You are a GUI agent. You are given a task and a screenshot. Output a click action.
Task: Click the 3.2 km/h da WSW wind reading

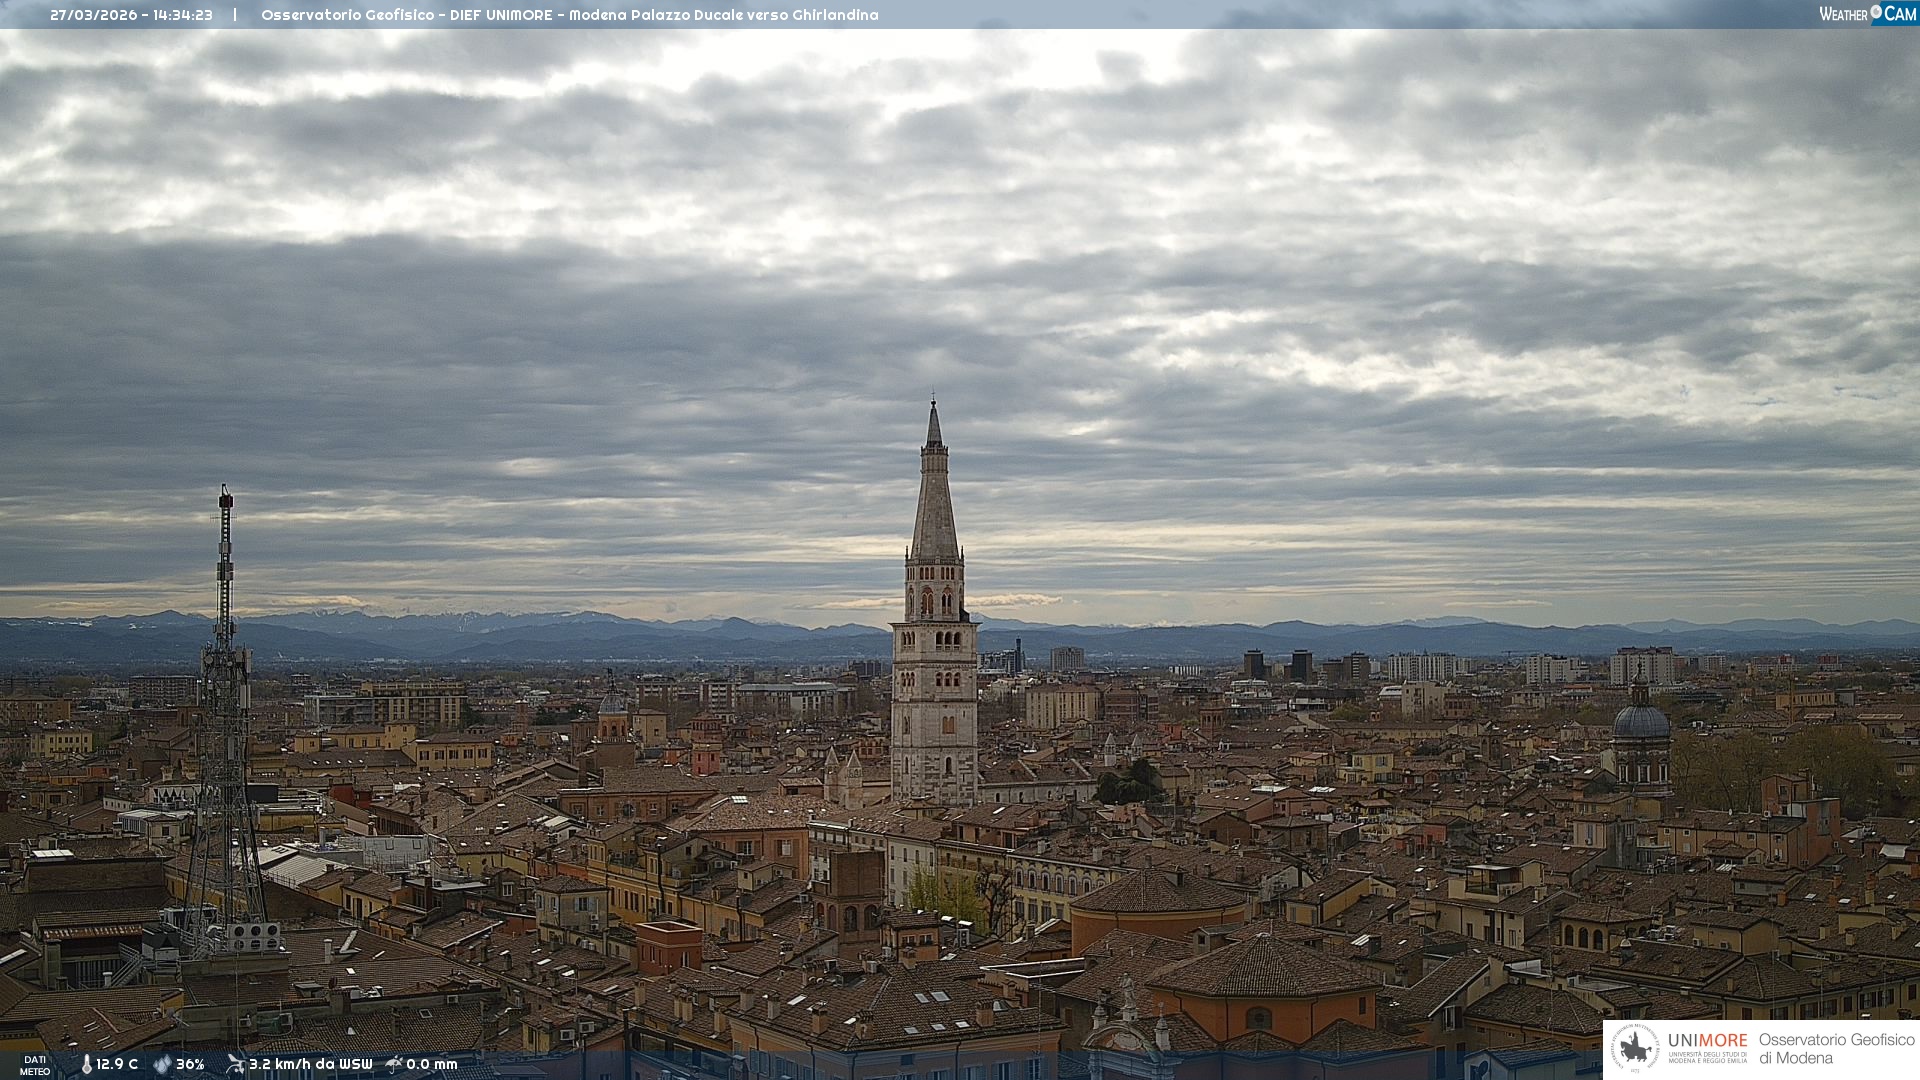click(310, 1064)
